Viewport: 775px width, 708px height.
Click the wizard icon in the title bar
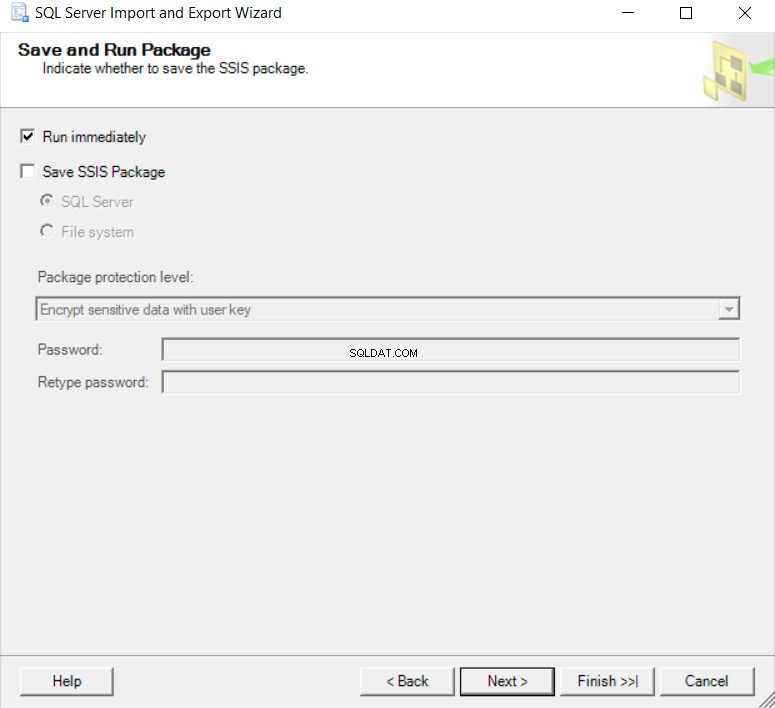20,13
